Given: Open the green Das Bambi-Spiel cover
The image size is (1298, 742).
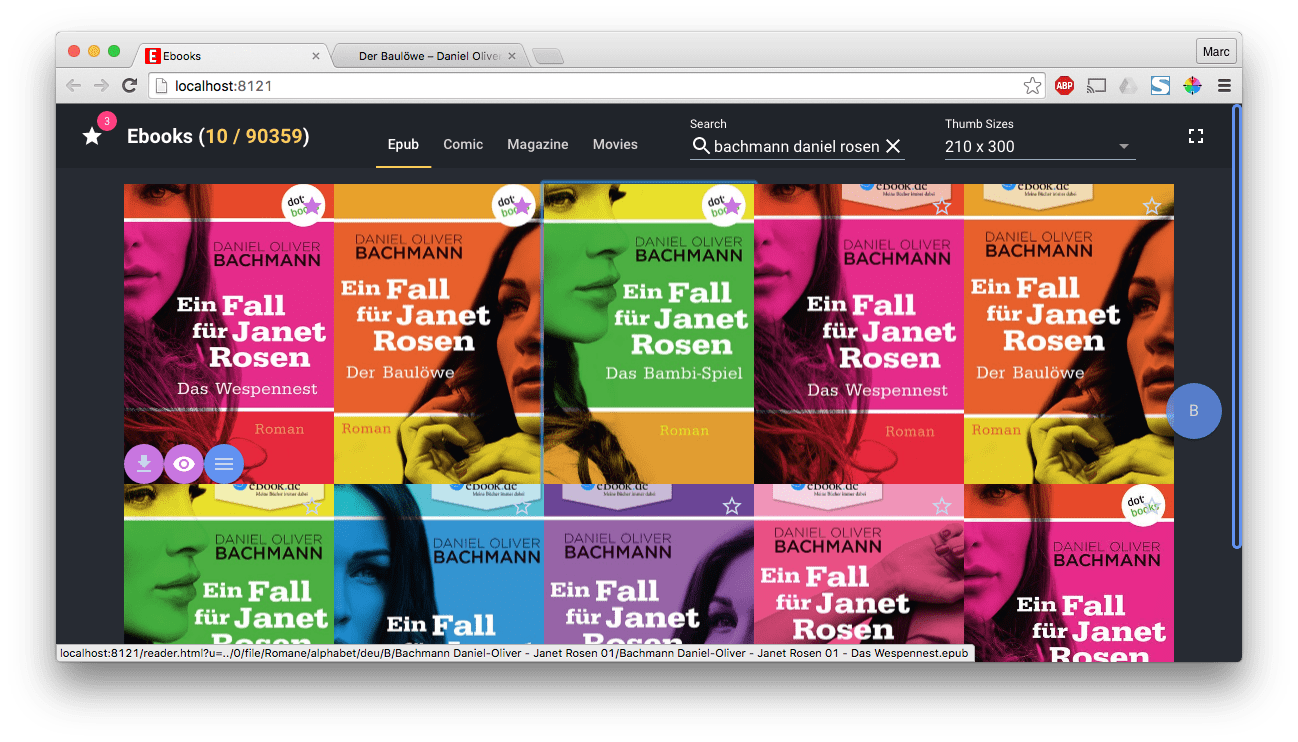Looking at the screenshot, I should [x=649, y=334].
